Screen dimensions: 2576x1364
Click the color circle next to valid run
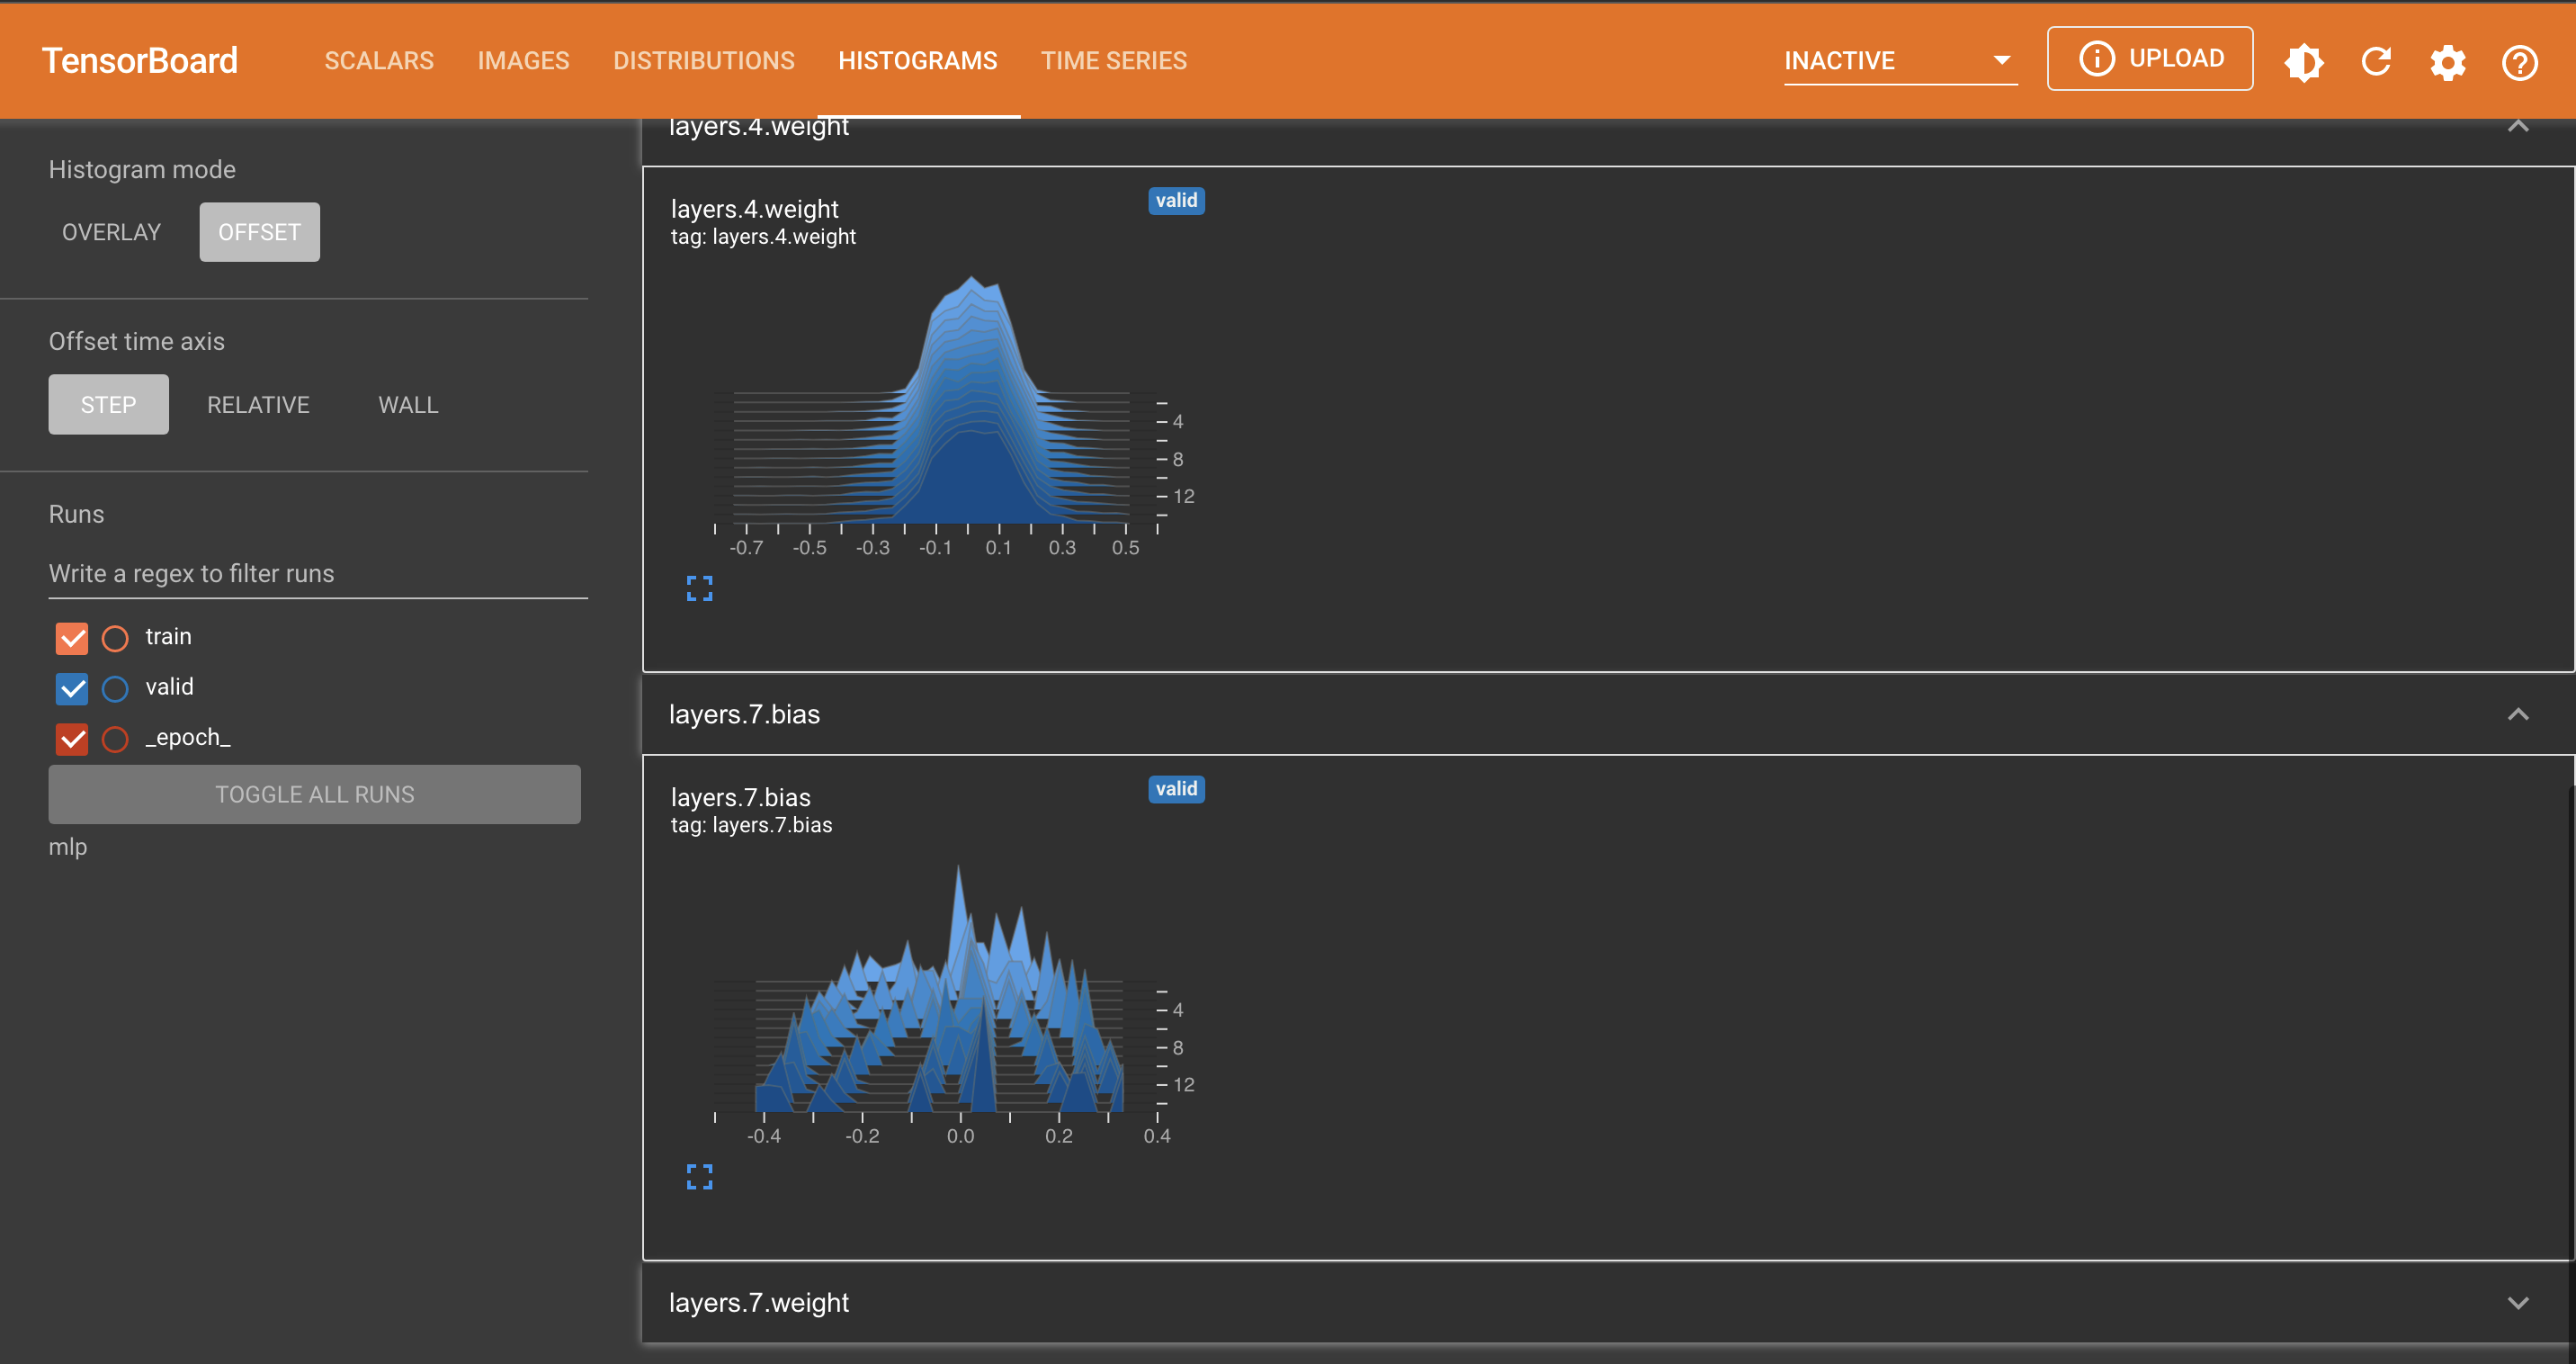pos(115,688)
